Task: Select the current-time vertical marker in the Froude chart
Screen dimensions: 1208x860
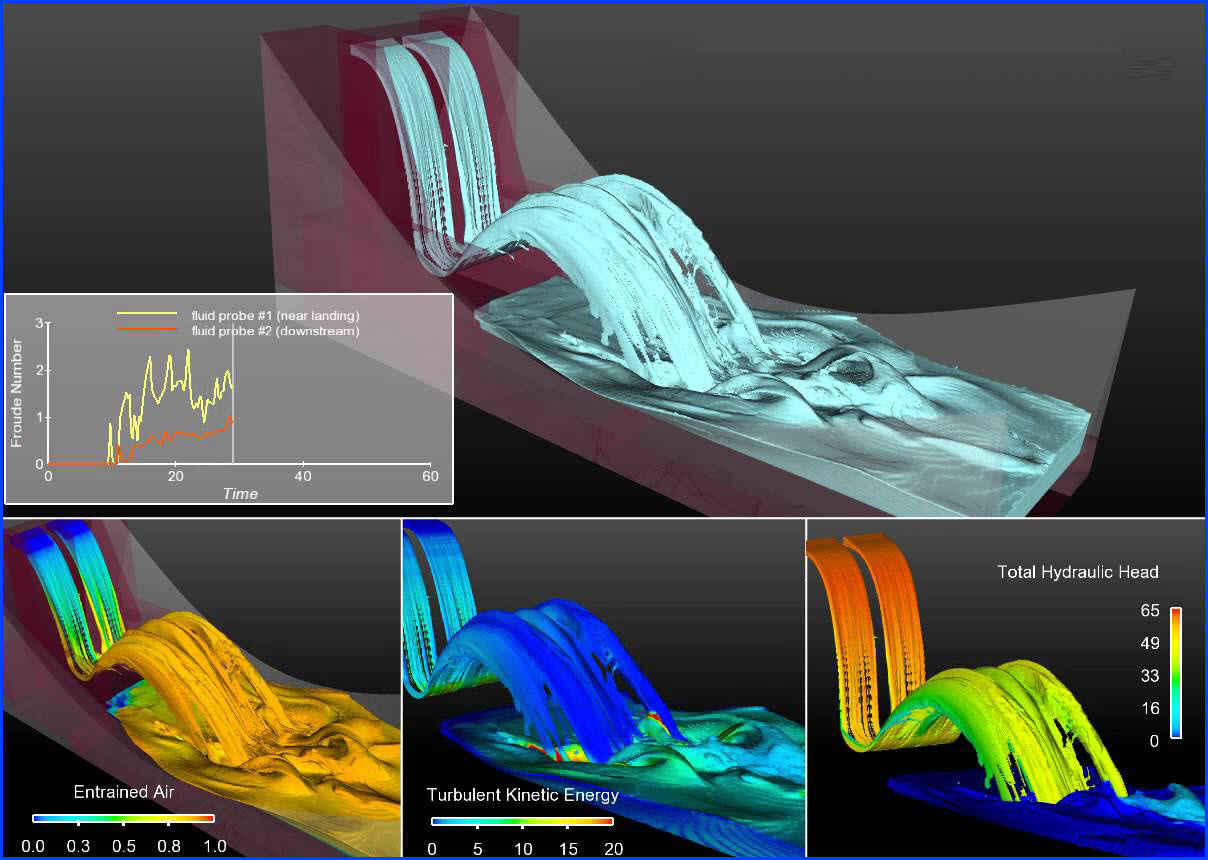Action: (233, 393)
